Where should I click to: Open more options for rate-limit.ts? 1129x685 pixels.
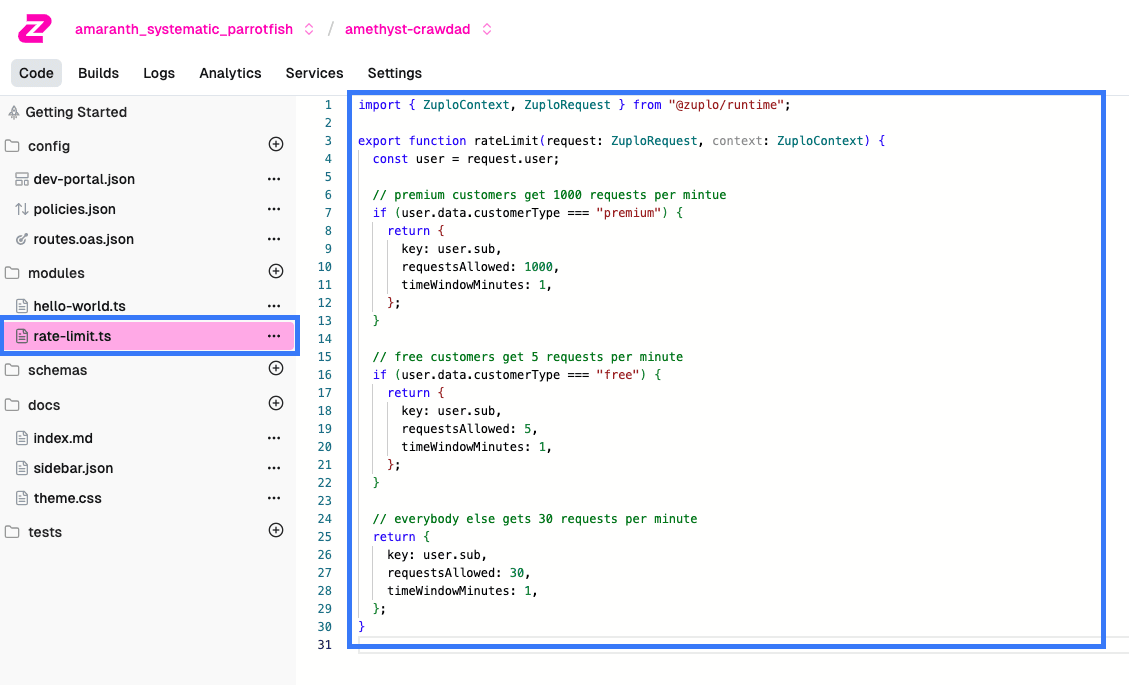[x=273, y=336]
